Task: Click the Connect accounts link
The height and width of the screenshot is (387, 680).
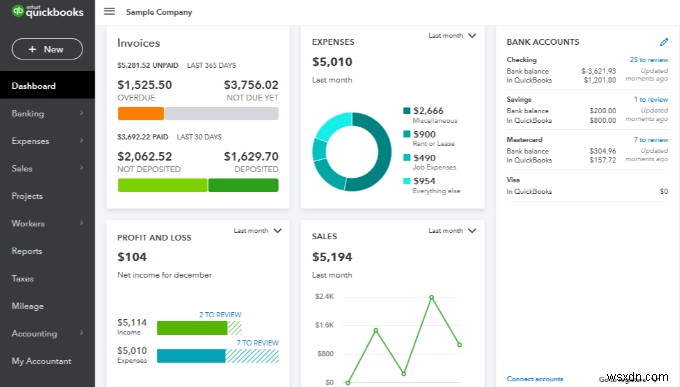Action: click(535, 379)
